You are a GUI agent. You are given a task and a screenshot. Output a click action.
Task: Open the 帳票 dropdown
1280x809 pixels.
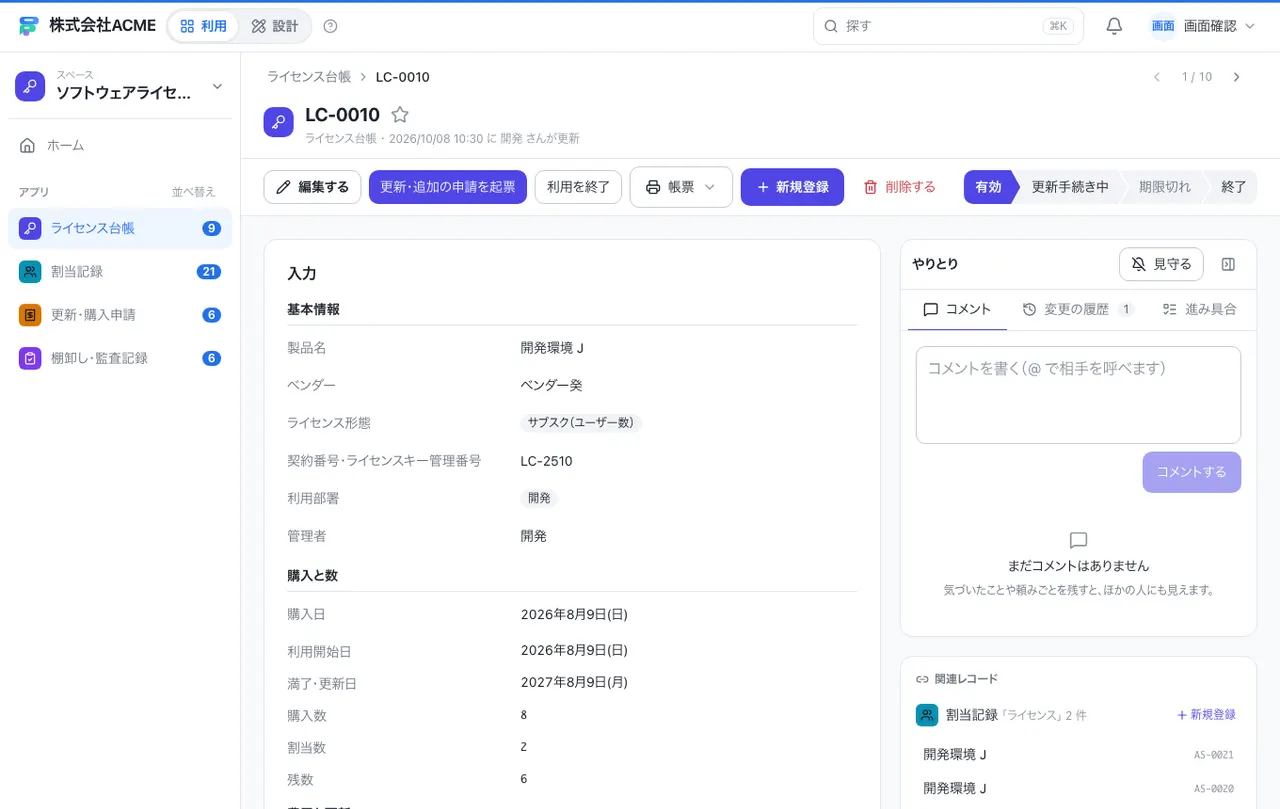(x=681, y=187)
